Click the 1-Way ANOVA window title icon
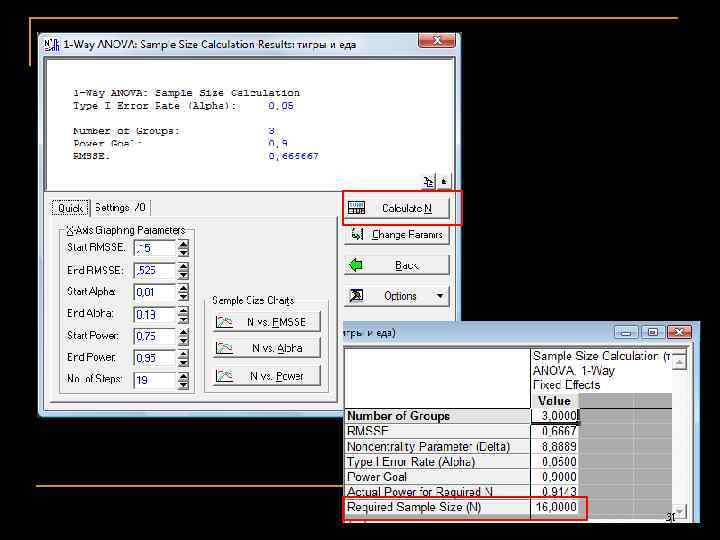720x540 pixels. pos(52,45)
